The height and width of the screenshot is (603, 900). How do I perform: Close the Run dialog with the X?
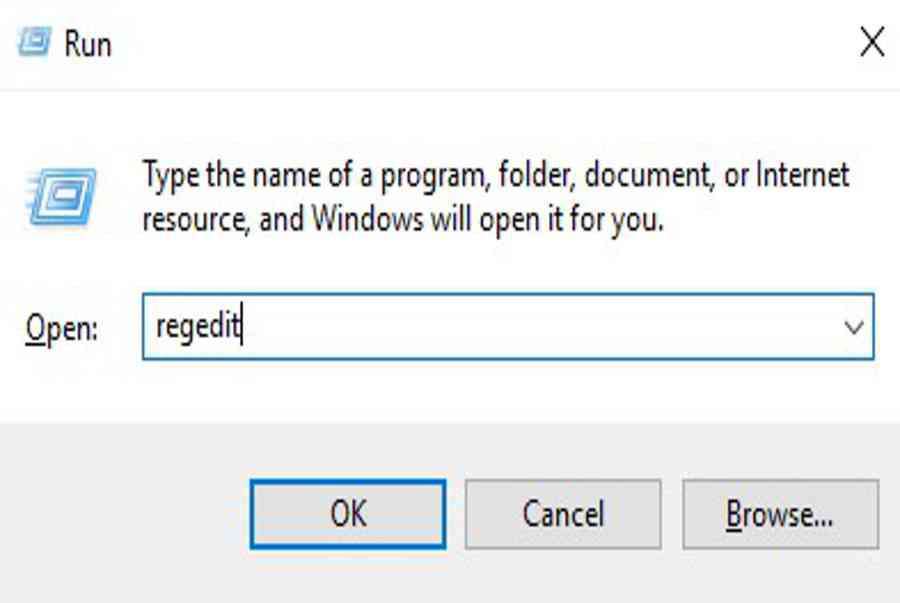pos(872,42)
